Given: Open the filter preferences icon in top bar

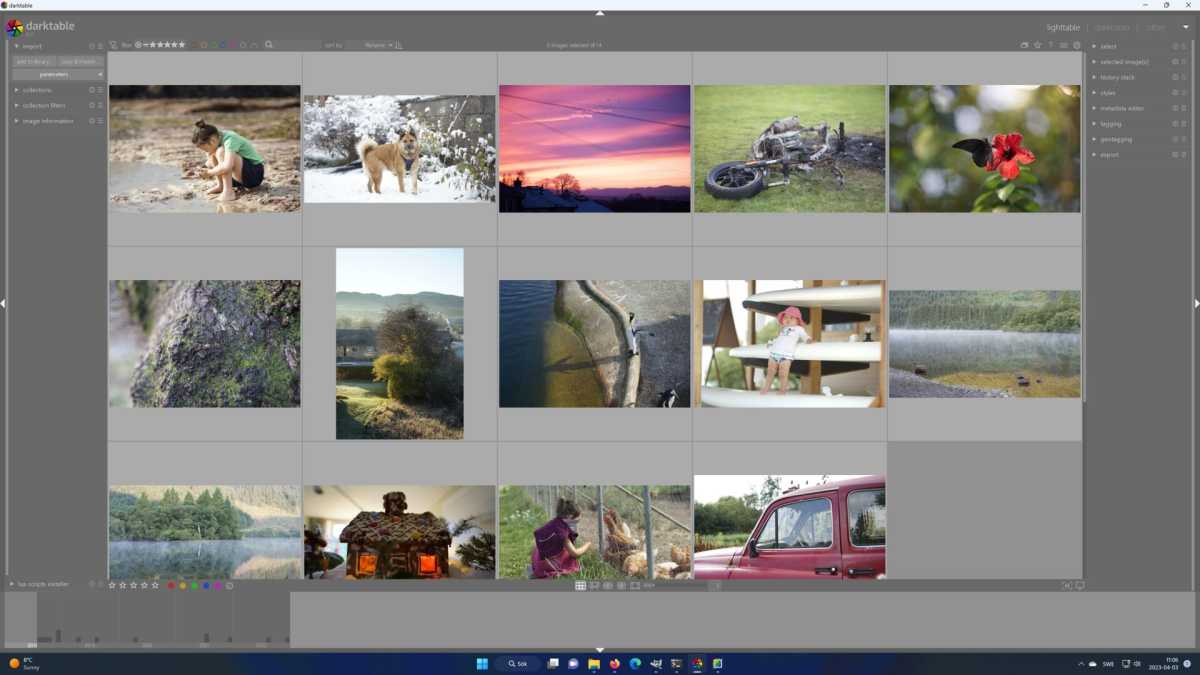Looking at the screenshot, I should pos(113,45).
